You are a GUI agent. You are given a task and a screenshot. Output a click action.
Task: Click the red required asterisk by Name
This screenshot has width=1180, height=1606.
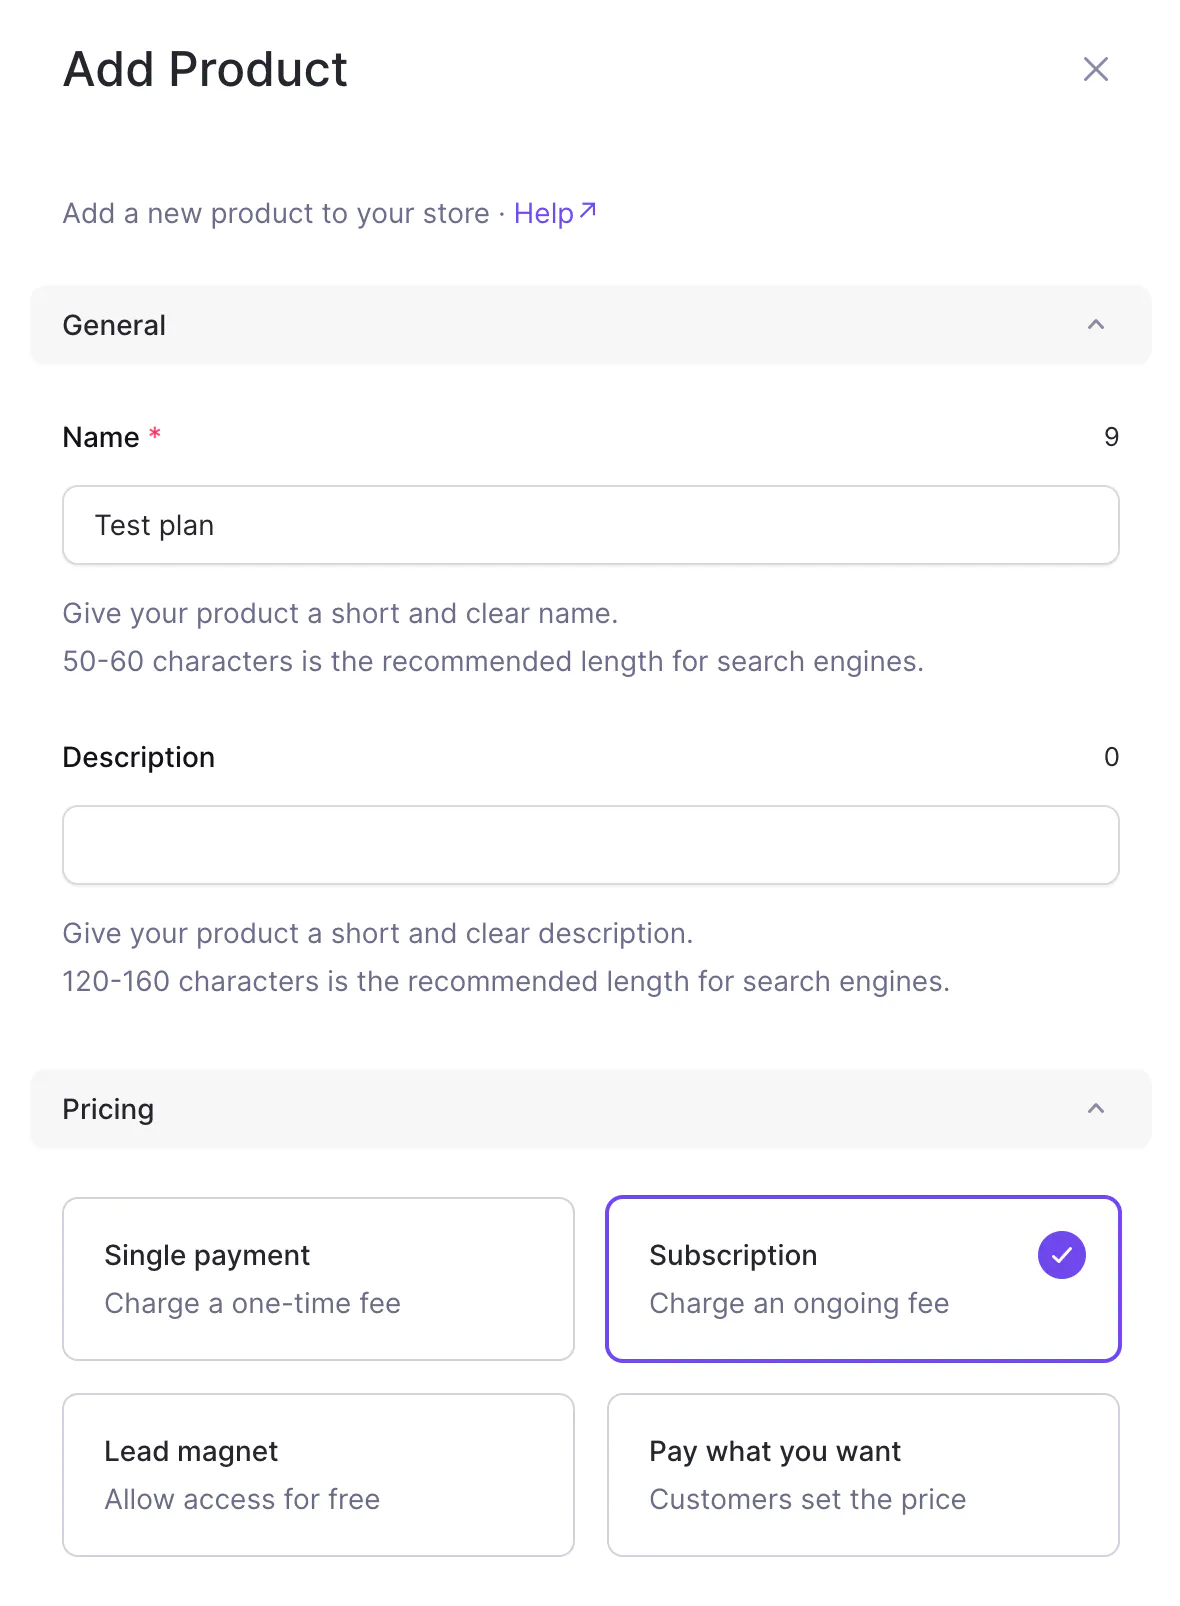[x=155, y=434]
